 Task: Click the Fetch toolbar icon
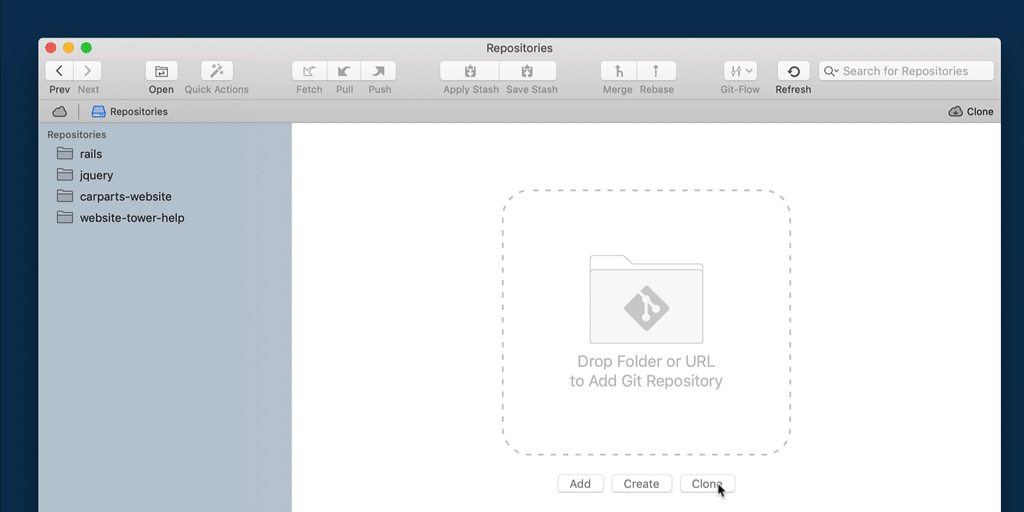tap(309, 71)
